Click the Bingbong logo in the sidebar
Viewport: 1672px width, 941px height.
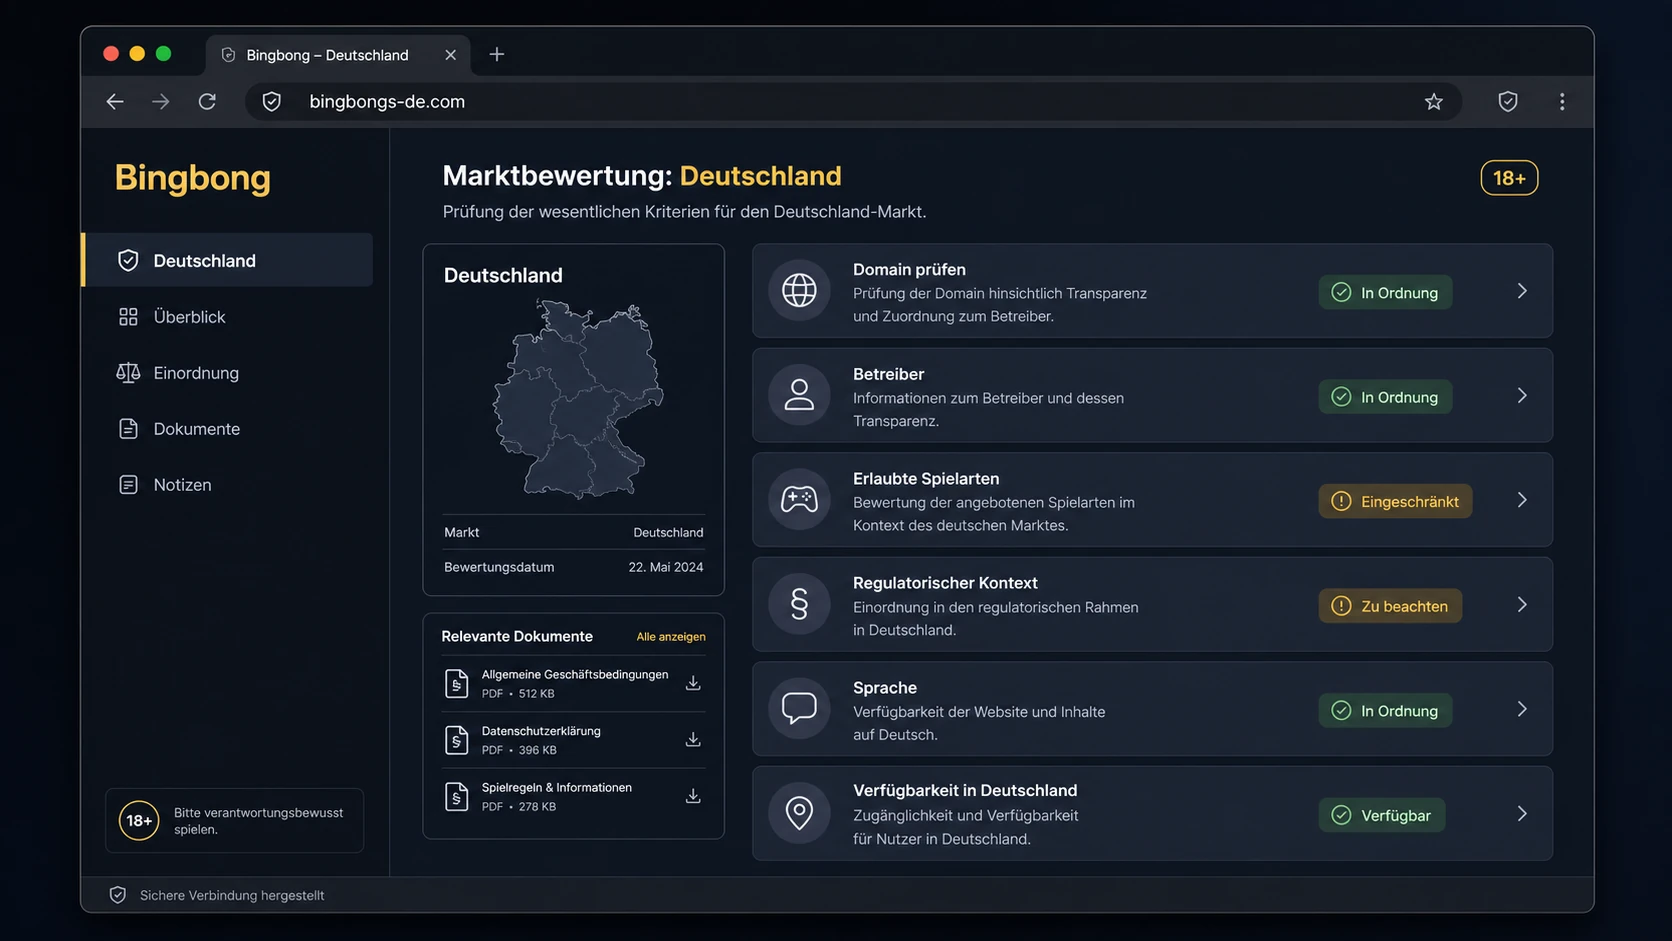(x=193, y=177)
